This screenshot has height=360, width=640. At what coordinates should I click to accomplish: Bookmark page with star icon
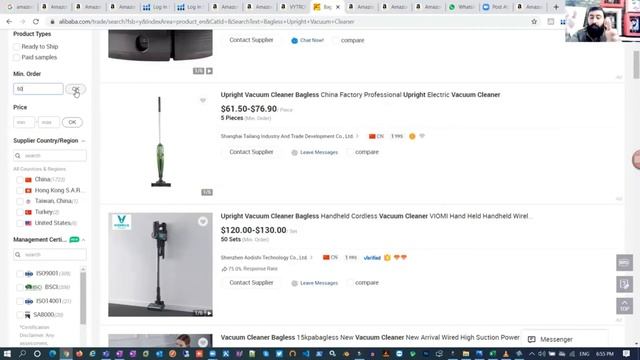[534, 22]
